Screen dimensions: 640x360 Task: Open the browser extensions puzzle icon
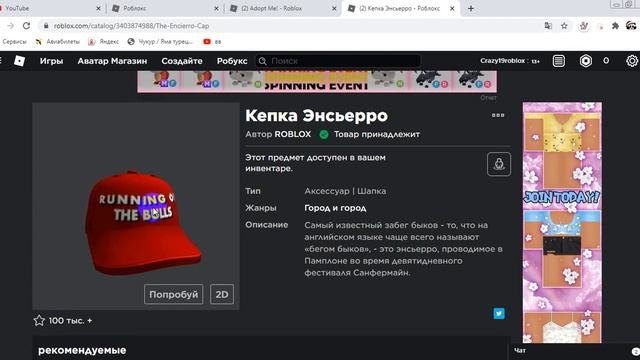[615, 26]
